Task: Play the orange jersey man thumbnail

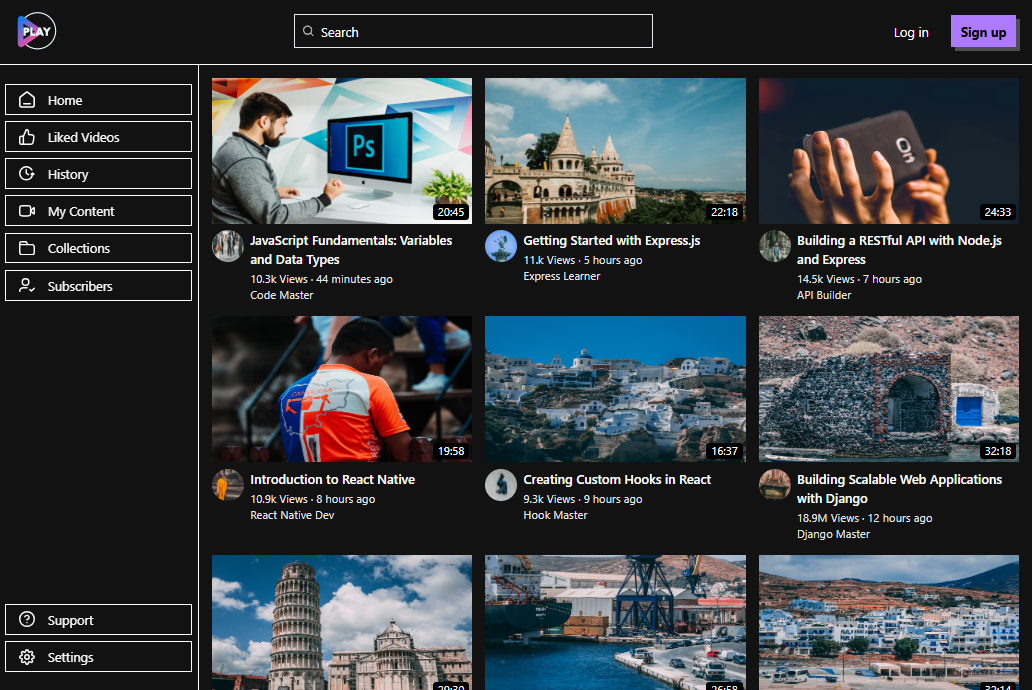Action: [x=342, y=389]
